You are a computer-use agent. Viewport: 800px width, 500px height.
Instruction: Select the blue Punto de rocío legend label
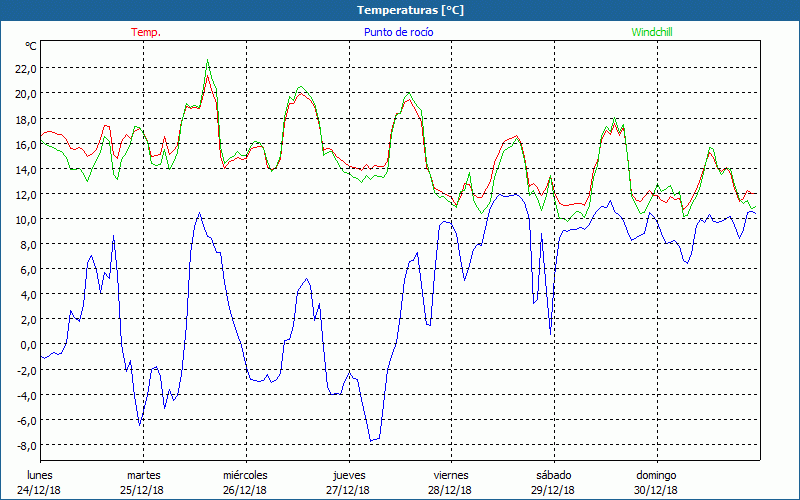click(398, 32)
